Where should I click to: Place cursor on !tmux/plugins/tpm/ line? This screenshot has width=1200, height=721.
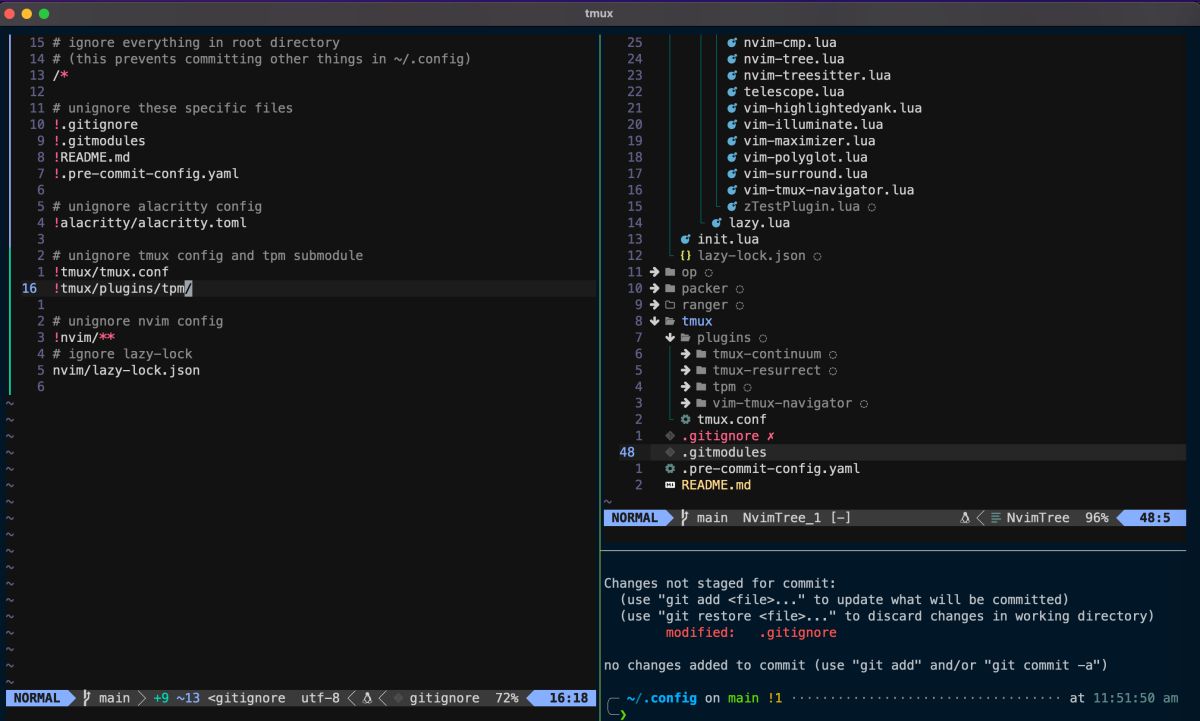click(122, 288)
